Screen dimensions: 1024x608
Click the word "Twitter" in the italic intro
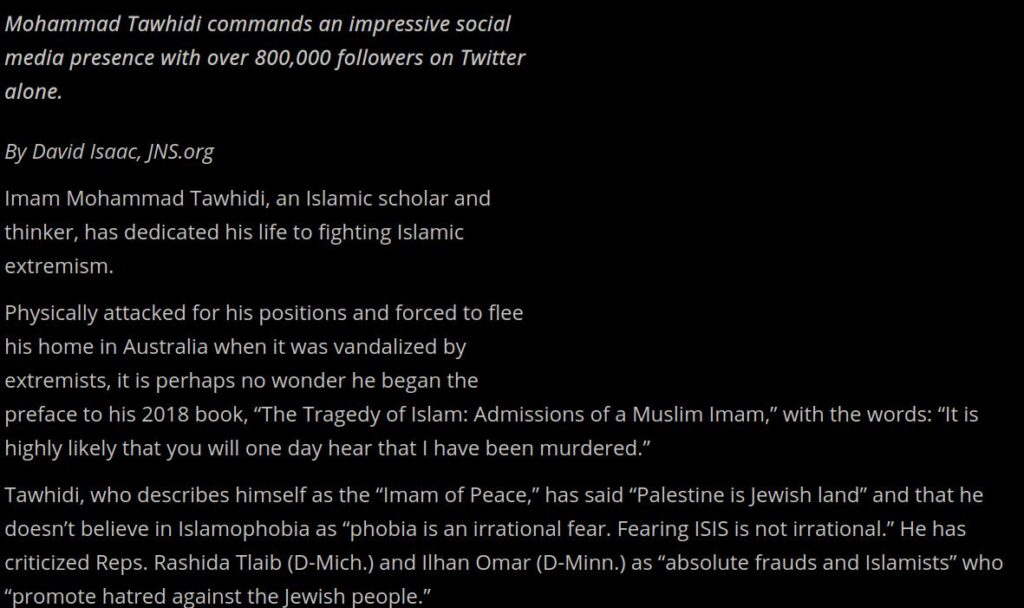492,57
